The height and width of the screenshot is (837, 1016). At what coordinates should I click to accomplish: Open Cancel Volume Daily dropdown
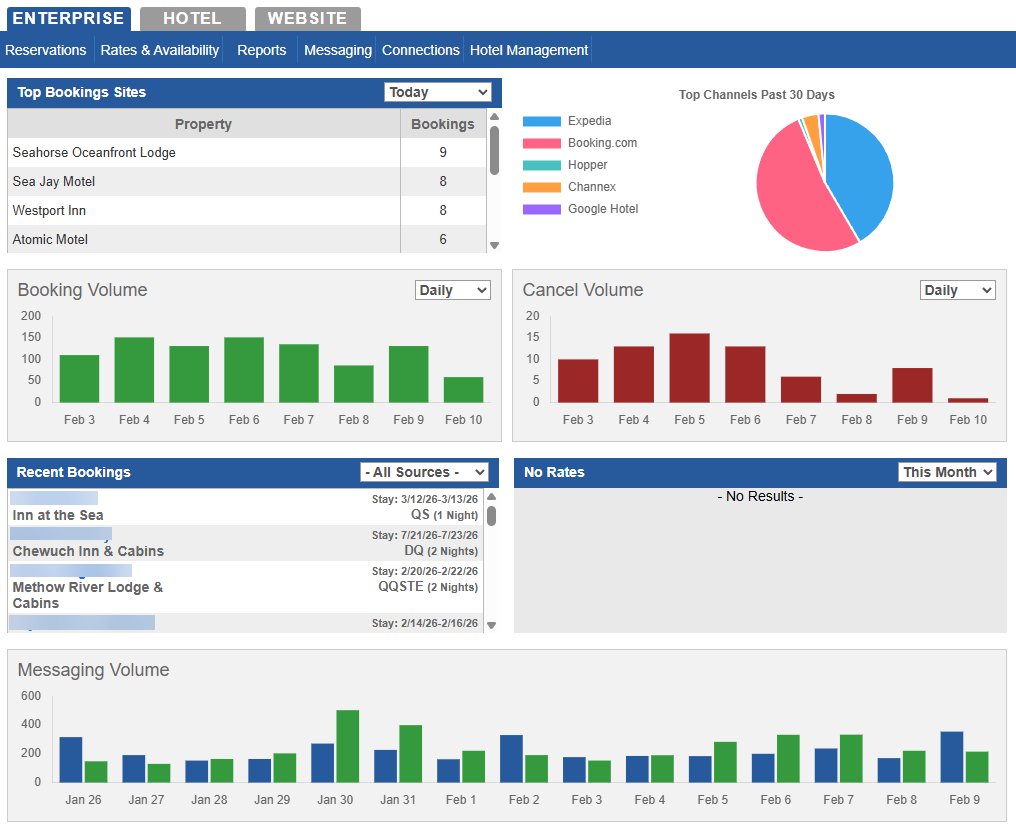point(957,290)
